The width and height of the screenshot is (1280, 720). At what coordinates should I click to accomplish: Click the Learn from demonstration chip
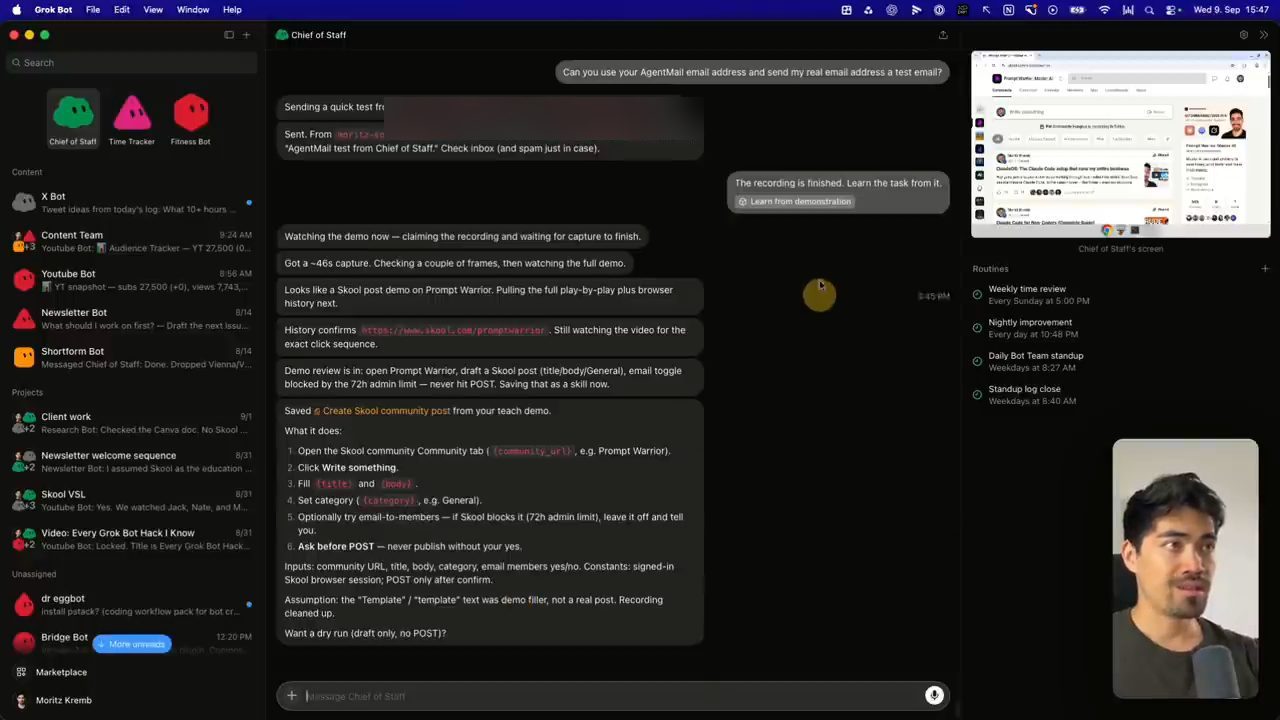pyautogui.click(x=795, y=202)
